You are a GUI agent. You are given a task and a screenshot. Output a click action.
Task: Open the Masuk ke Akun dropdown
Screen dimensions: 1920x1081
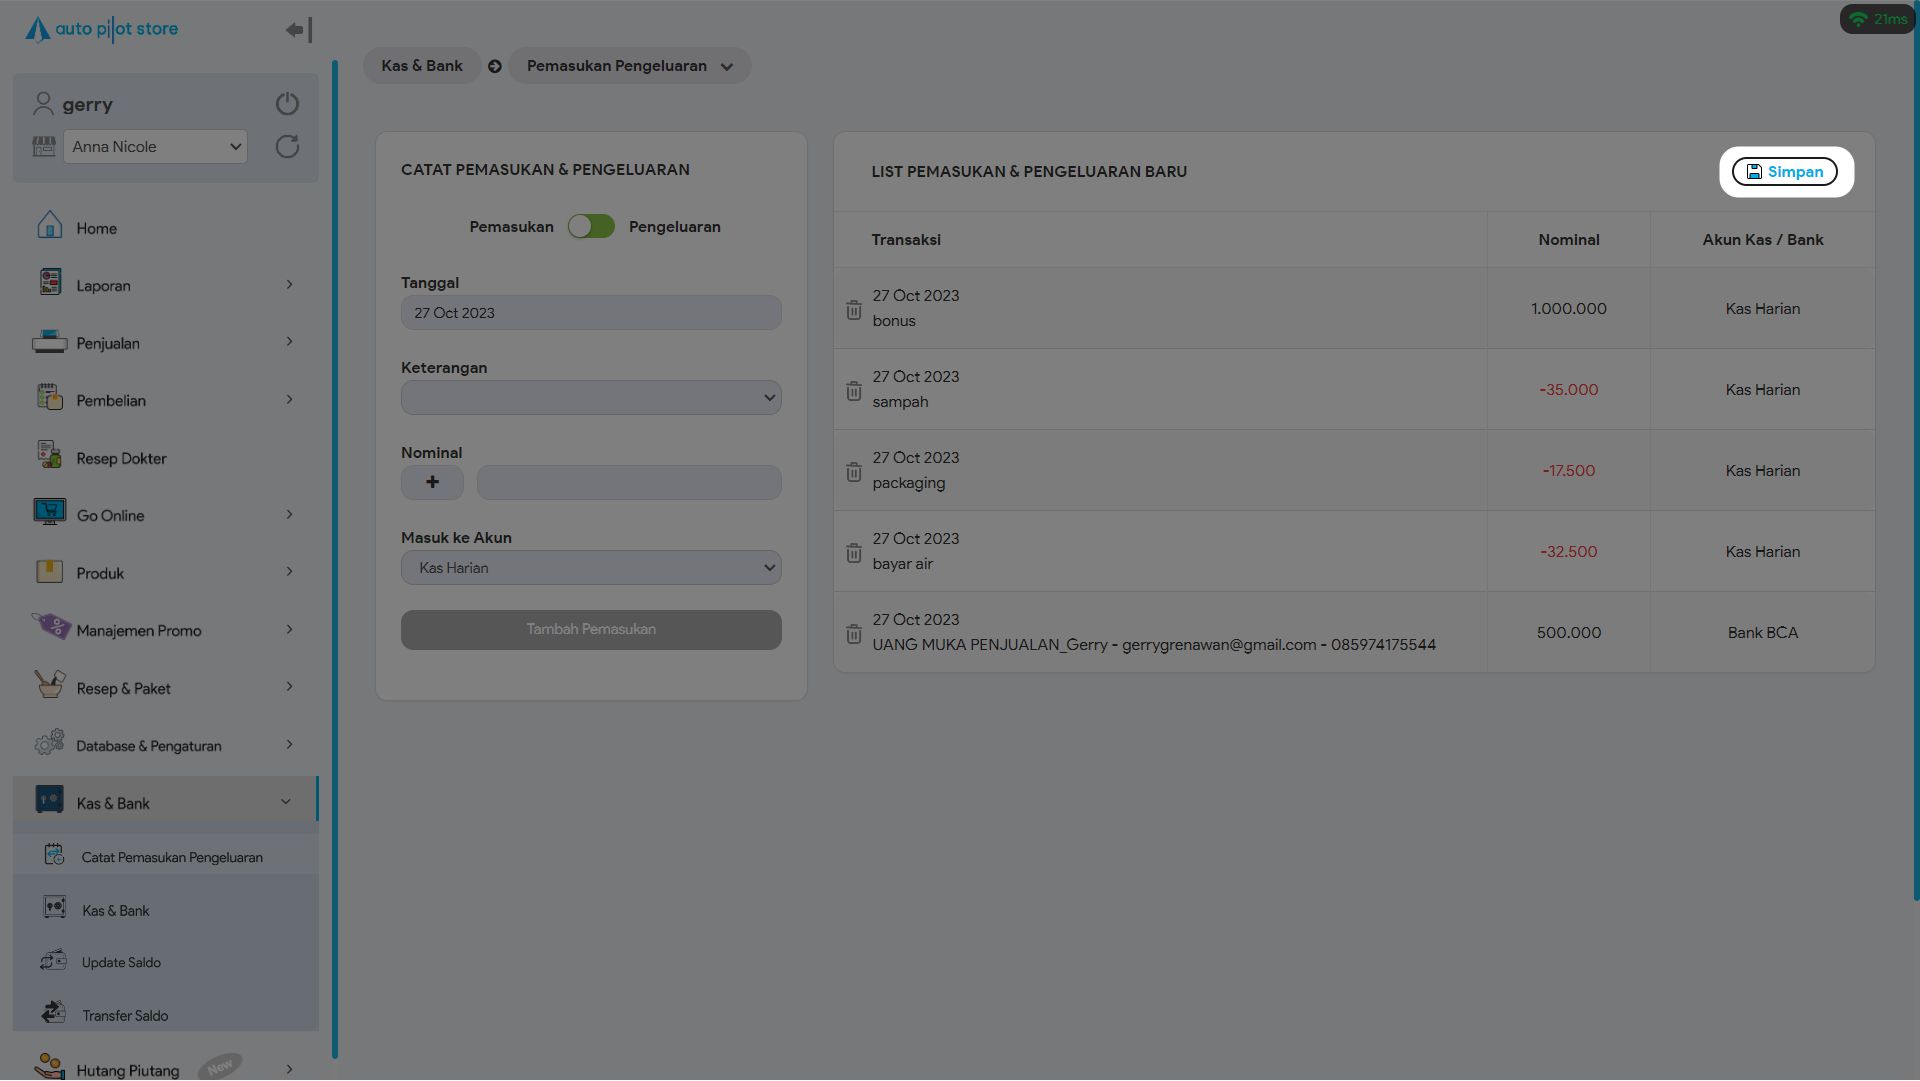point(591,568)
